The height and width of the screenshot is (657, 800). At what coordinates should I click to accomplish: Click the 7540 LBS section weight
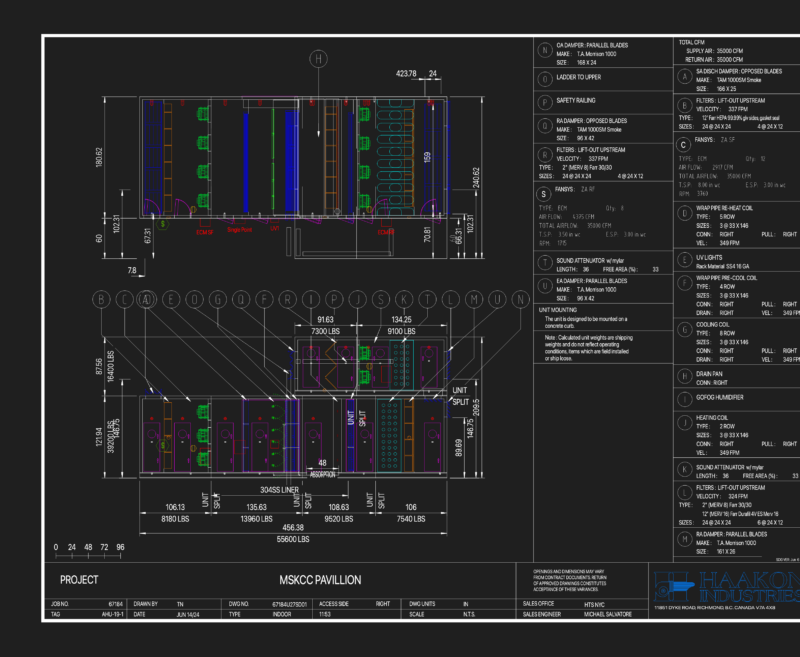point(411,519)
